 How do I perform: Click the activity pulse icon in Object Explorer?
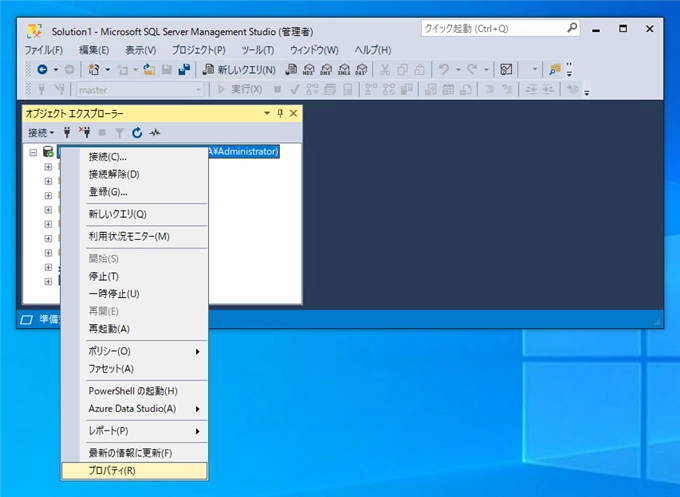[155, 133]
